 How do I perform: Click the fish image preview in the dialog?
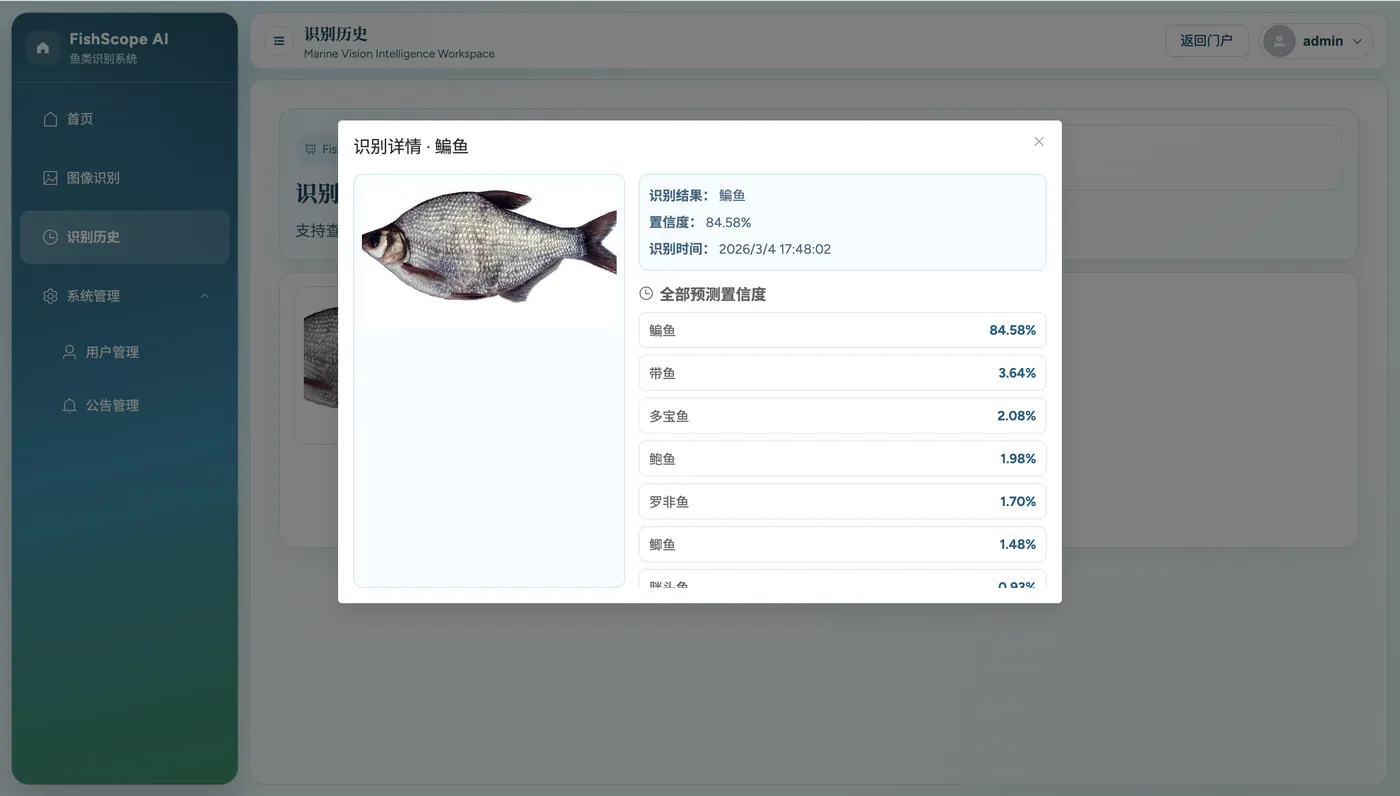tap(488, 250)
